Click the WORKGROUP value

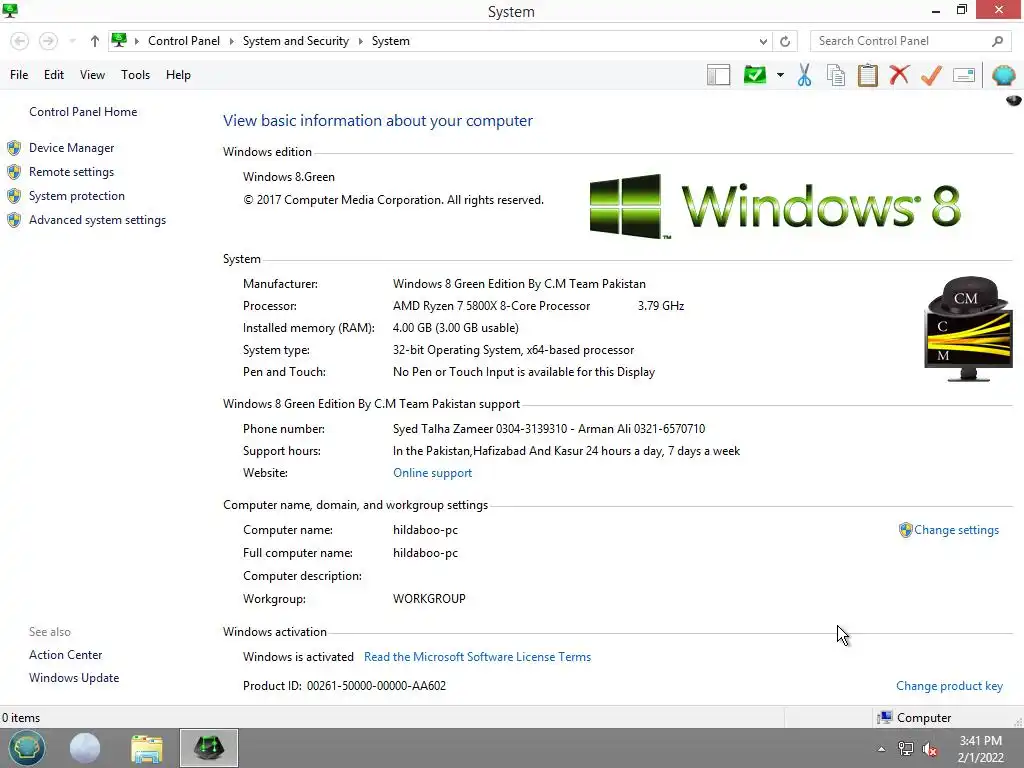coord(429,599)
